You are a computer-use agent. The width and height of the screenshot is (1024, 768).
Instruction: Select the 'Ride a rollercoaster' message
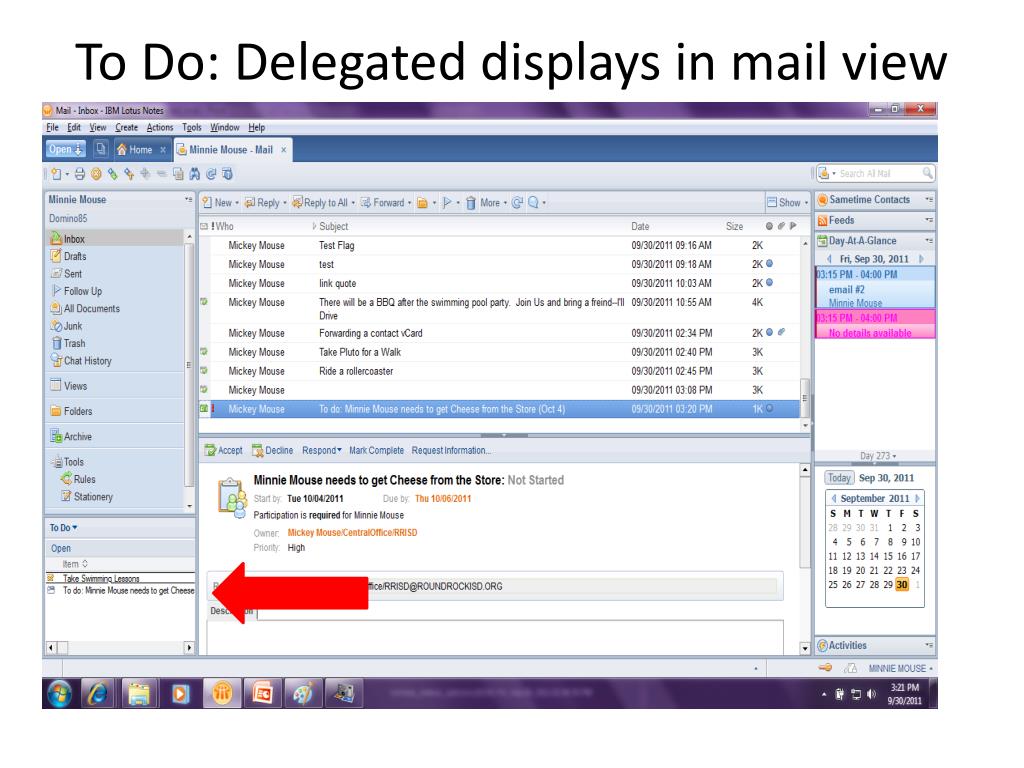[x=500, y=371]
